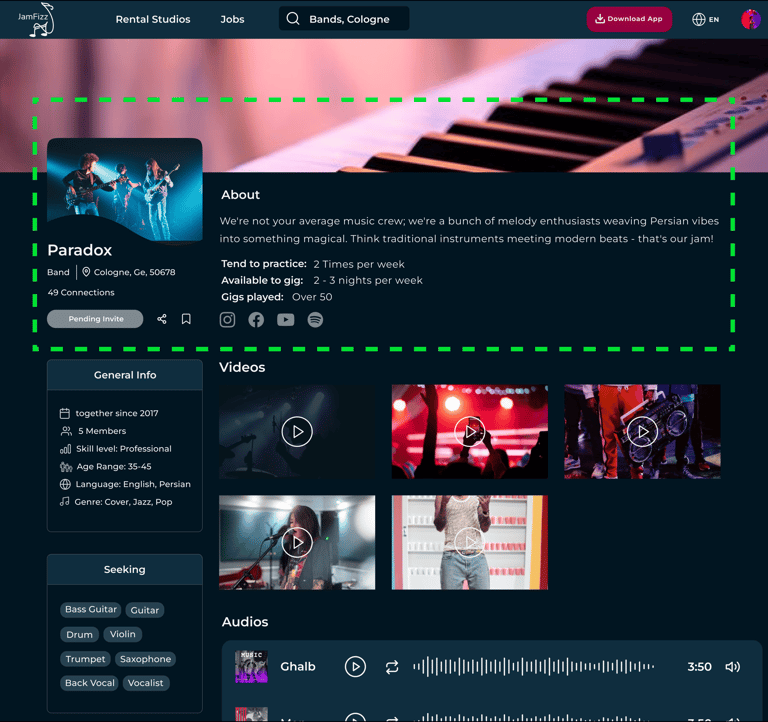Click the Cologne location pin icon

tap(86, 272)
